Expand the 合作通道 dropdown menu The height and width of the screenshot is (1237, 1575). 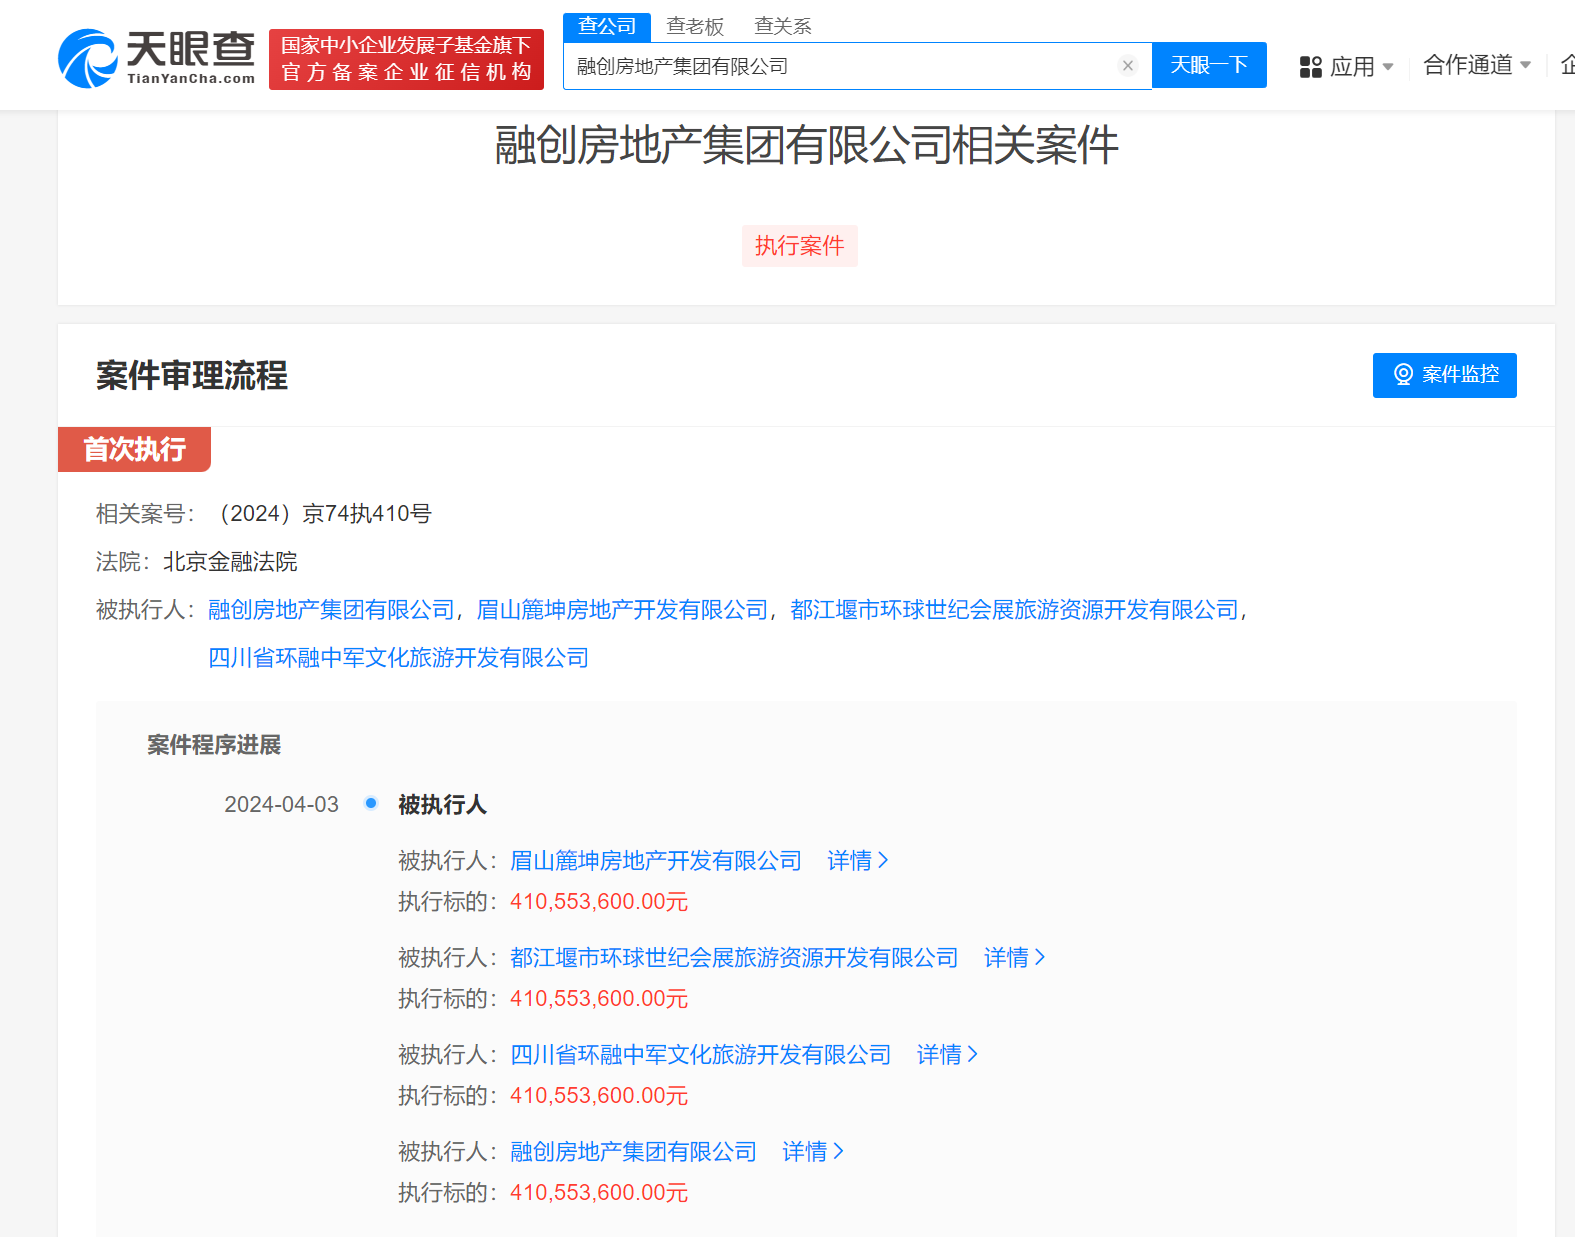point(1477,65)
